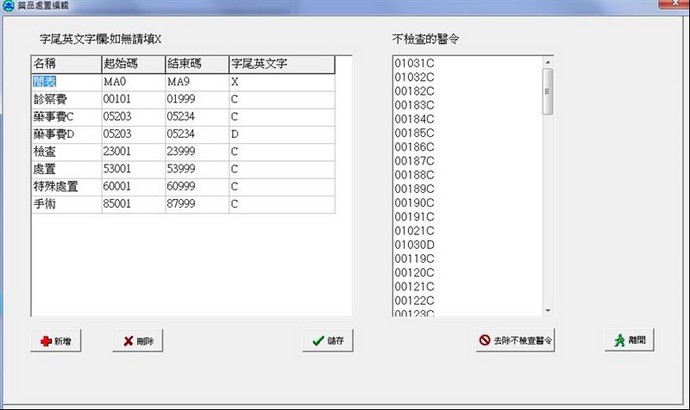
Task: Click the red X 刪除 icon
Action: (128, 342)
